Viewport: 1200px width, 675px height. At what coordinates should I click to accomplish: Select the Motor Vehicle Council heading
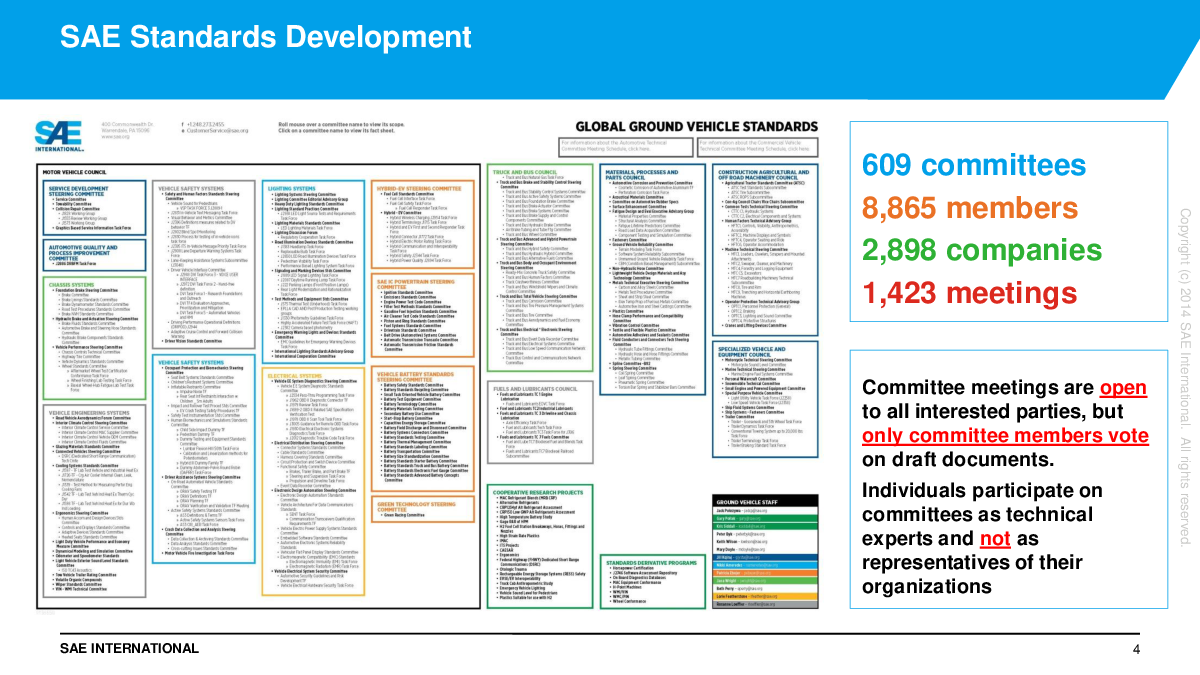76,171
